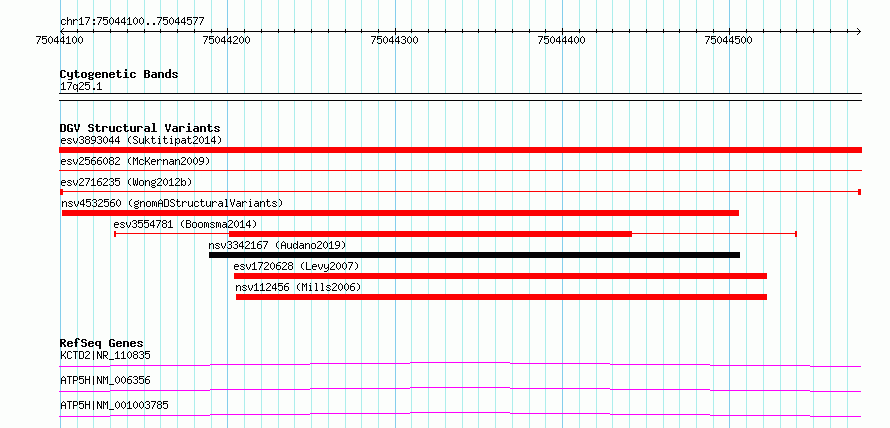Image resolution: width=890 pixels, height=428 pixels.
Task: Select the esv3893044 thick red variant bar
Action: (x=460, y=150)
